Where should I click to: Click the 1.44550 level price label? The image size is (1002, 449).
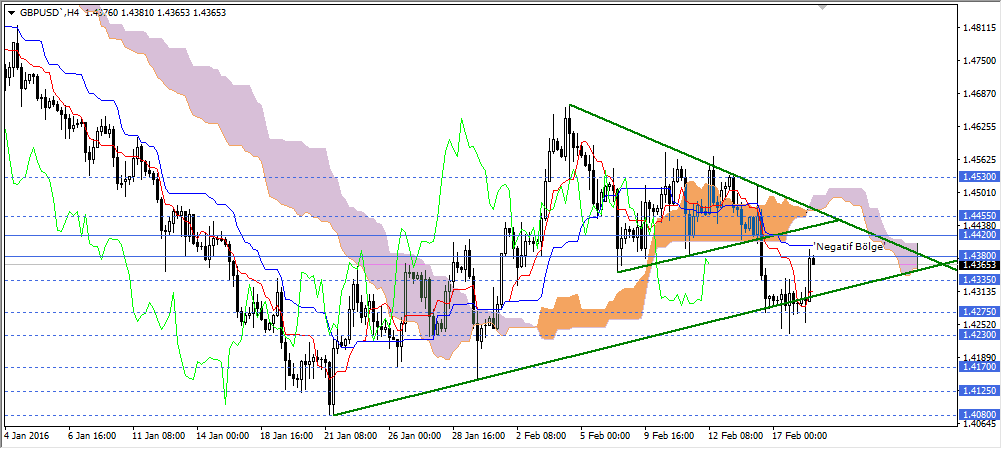[978, 217]
